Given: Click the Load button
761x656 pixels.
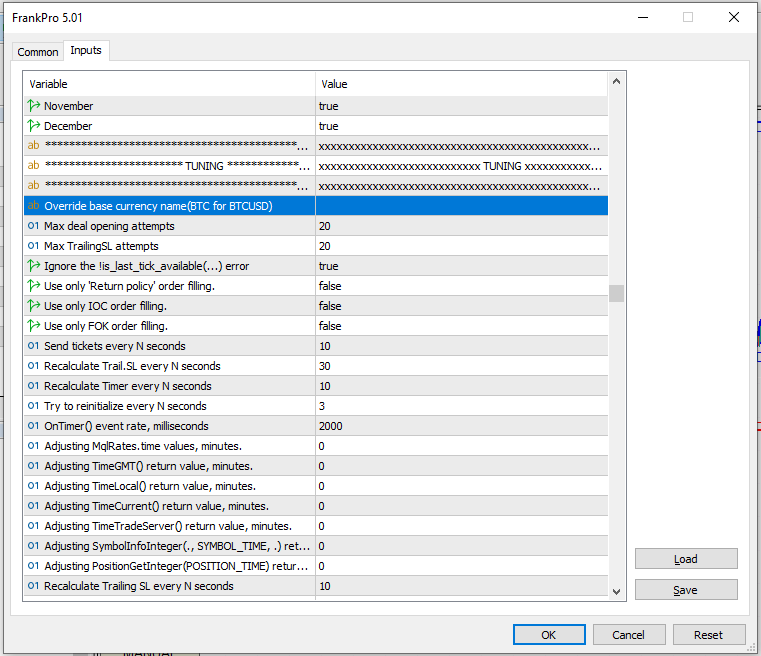Looking at the screenshot, I should [686, 559].
